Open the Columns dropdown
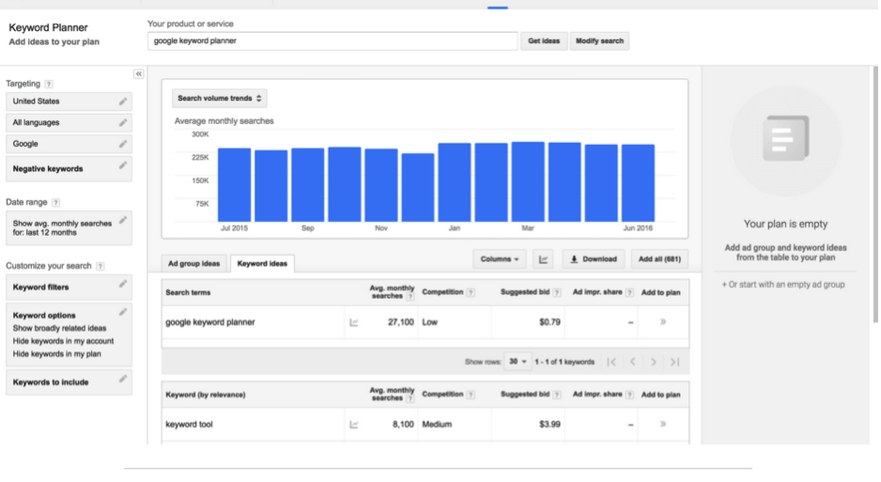 (499, 259)
